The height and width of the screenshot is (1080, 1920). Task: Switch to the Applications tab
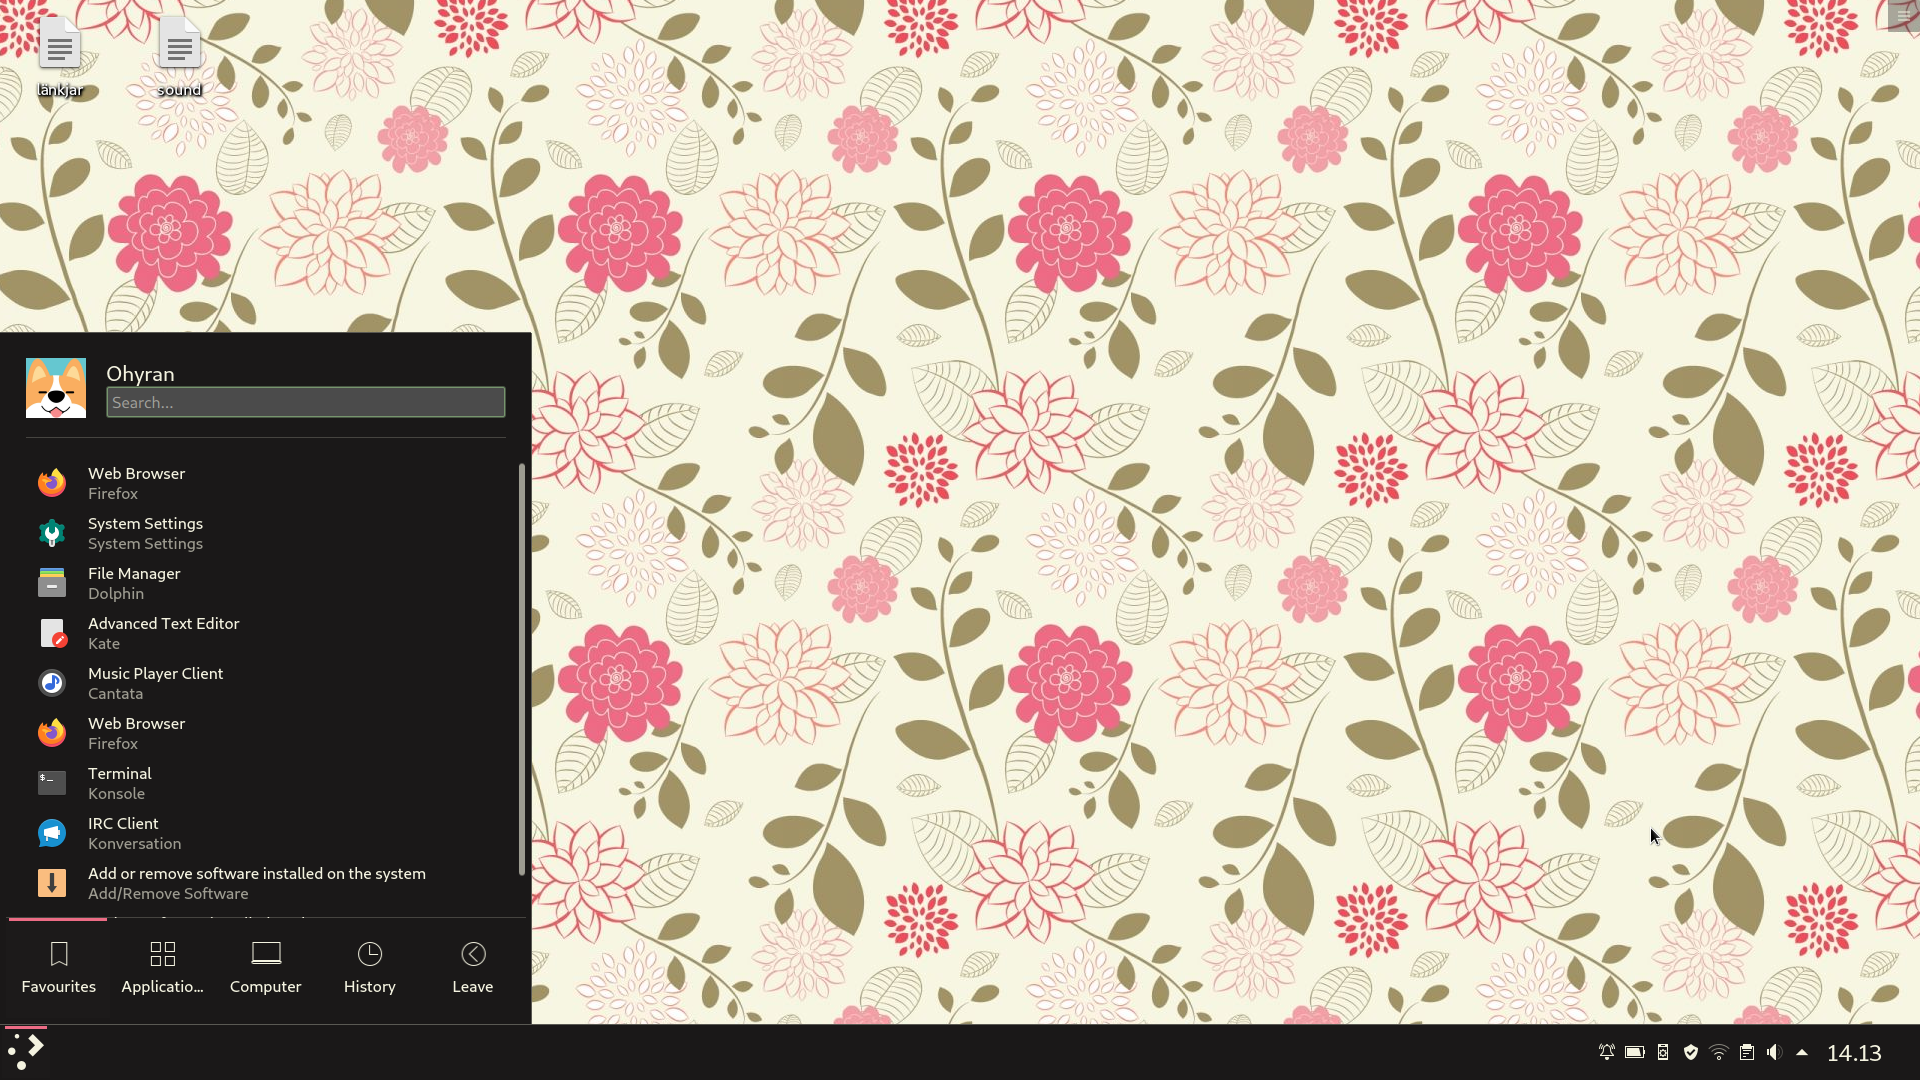[x=162, y=968]
